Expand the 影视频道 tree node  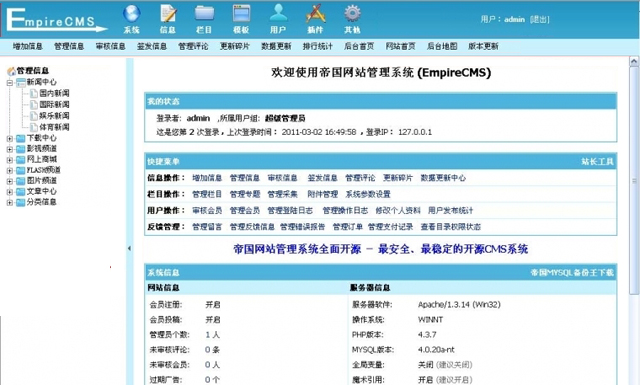coord(10,149)
